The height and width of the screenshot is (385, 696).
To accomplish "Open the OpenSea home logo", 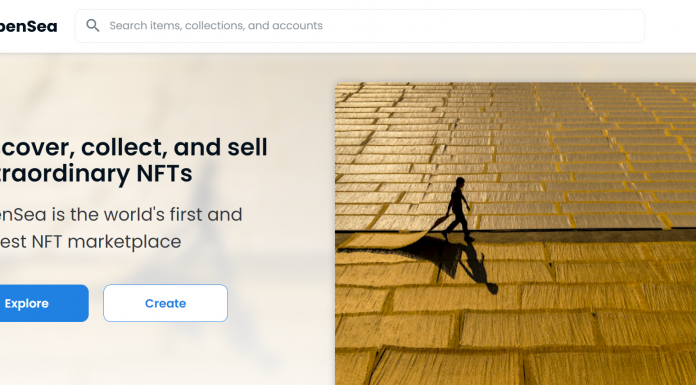I will (28, 26).
